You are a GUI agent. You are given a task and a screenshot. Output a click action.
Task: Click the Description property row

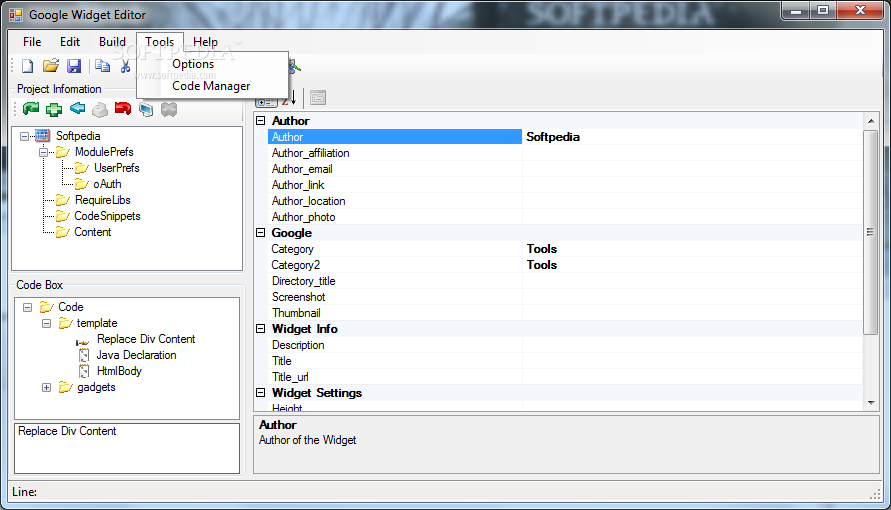565,345
